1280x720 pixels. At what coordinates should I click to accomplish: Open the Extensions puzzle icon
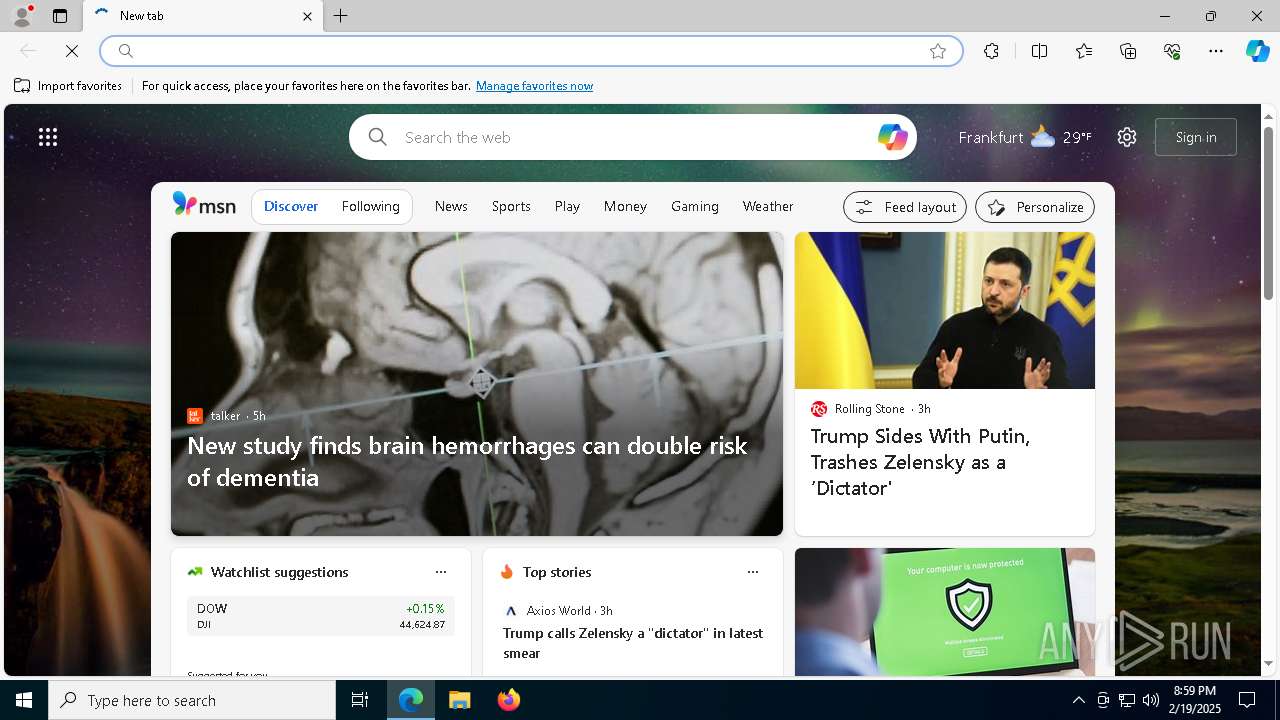tap(991, 51)
